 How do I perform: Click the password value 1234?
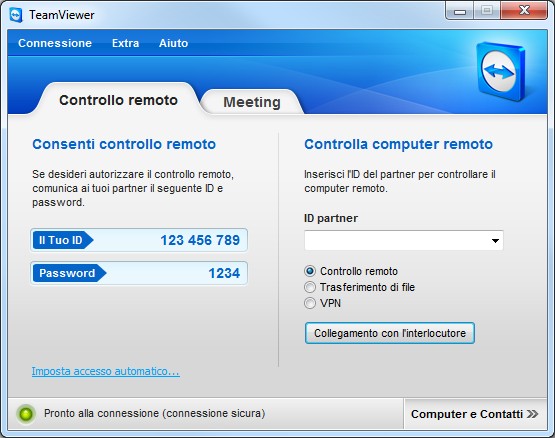(x=224, y=273)
